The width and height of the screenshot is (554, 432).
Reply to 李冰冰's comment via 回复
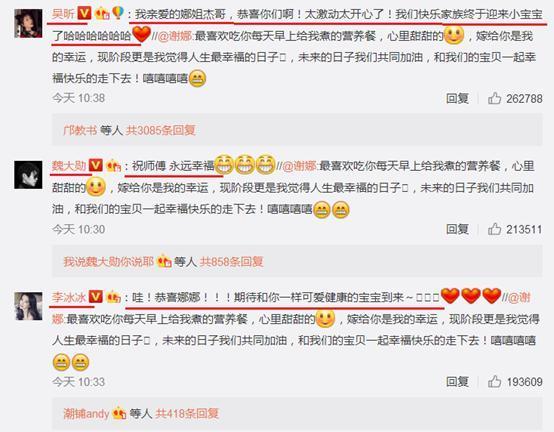coord(457,381)
